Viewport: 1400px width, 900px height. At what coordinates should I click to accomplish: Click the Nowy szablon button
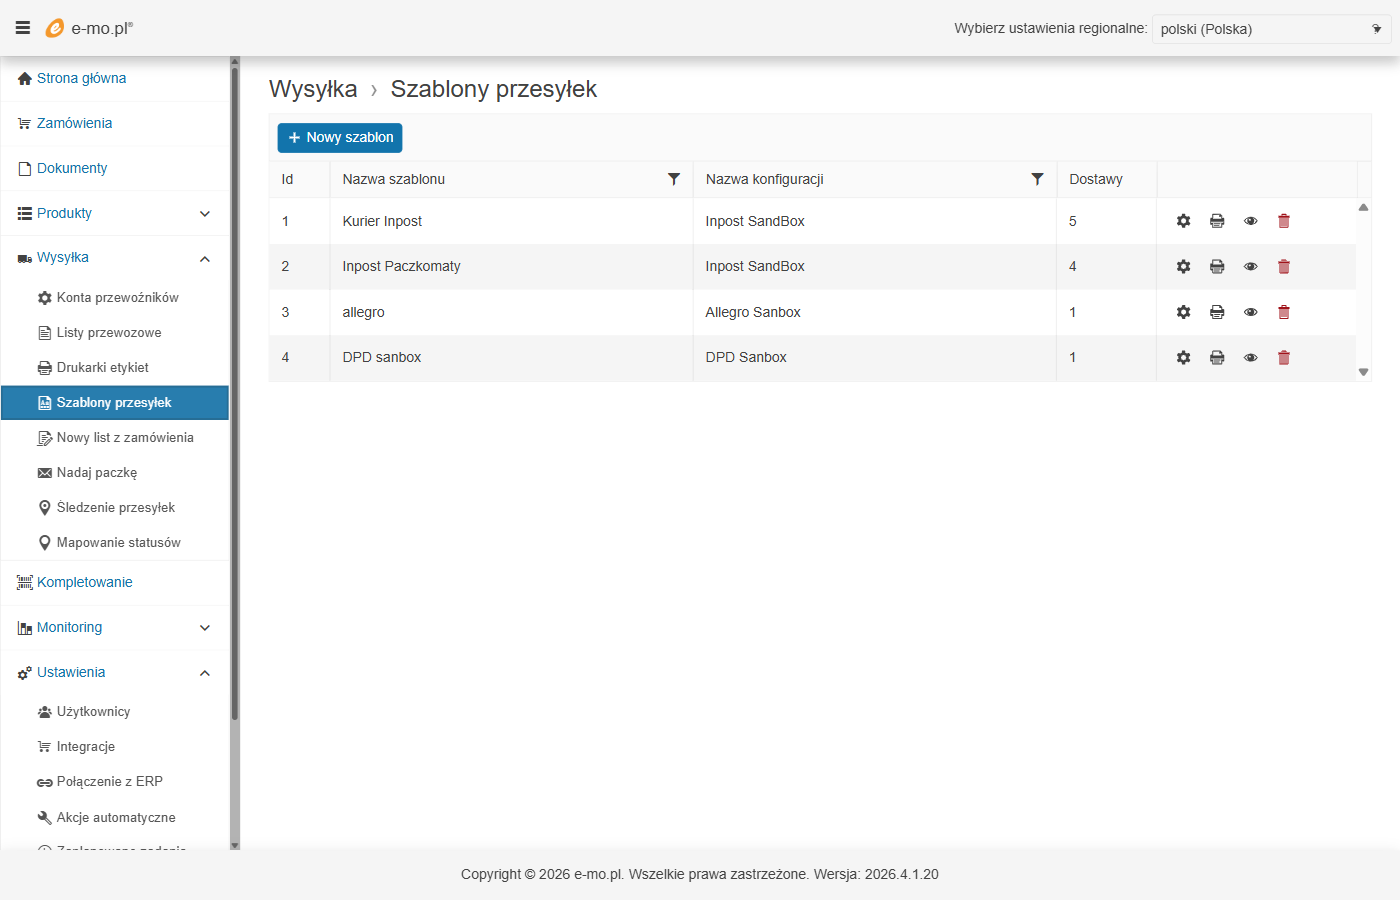340,138
